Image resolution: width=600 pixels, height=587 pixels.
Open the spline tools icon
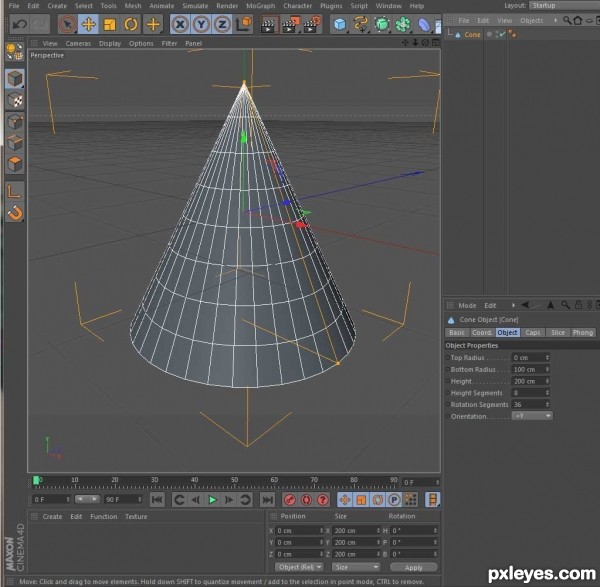point(360,24)
